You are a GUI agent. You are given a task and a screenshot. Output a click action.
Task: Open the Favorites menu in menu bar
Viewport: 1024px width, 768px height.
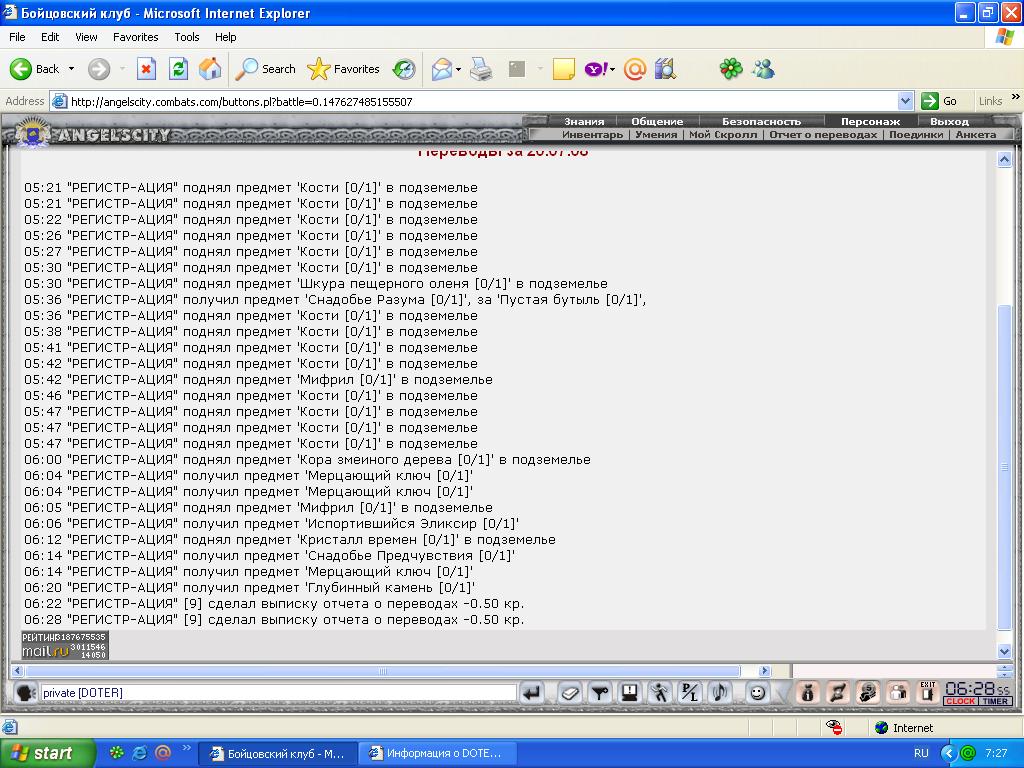pyautogui.click(x=135, y=37)
